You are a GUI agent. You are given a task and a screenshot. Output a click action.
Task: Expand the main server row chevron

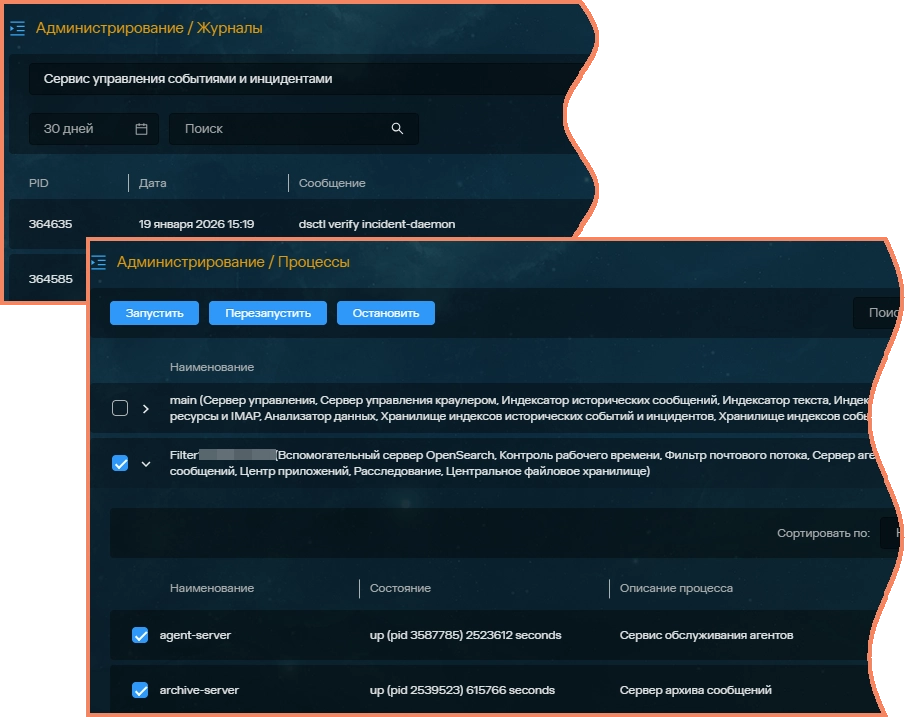coord(146,408)
